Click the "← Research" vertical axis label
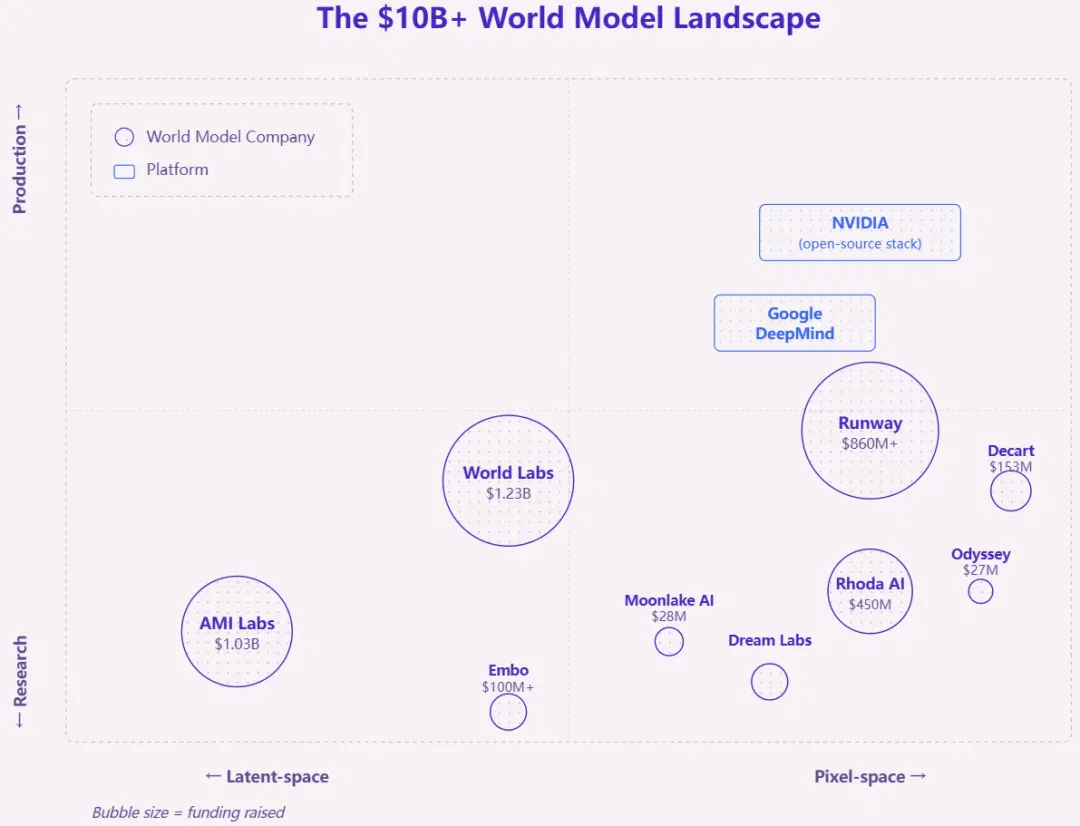This screenshot has height=826, width=1080. tap(19, 681)
